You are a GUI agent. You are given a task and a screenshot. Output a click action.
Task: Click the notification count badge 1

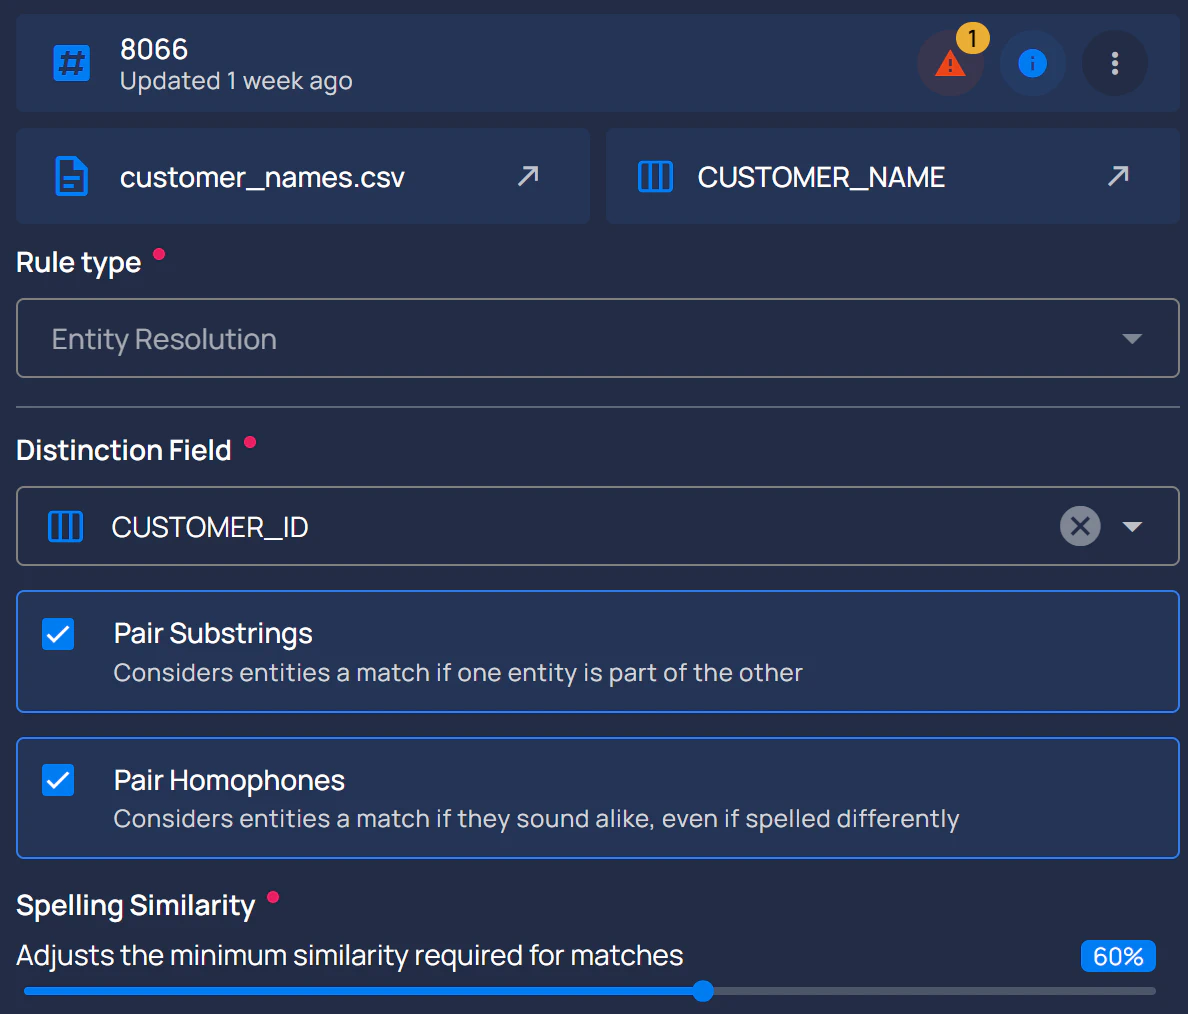tap(972, 38)
